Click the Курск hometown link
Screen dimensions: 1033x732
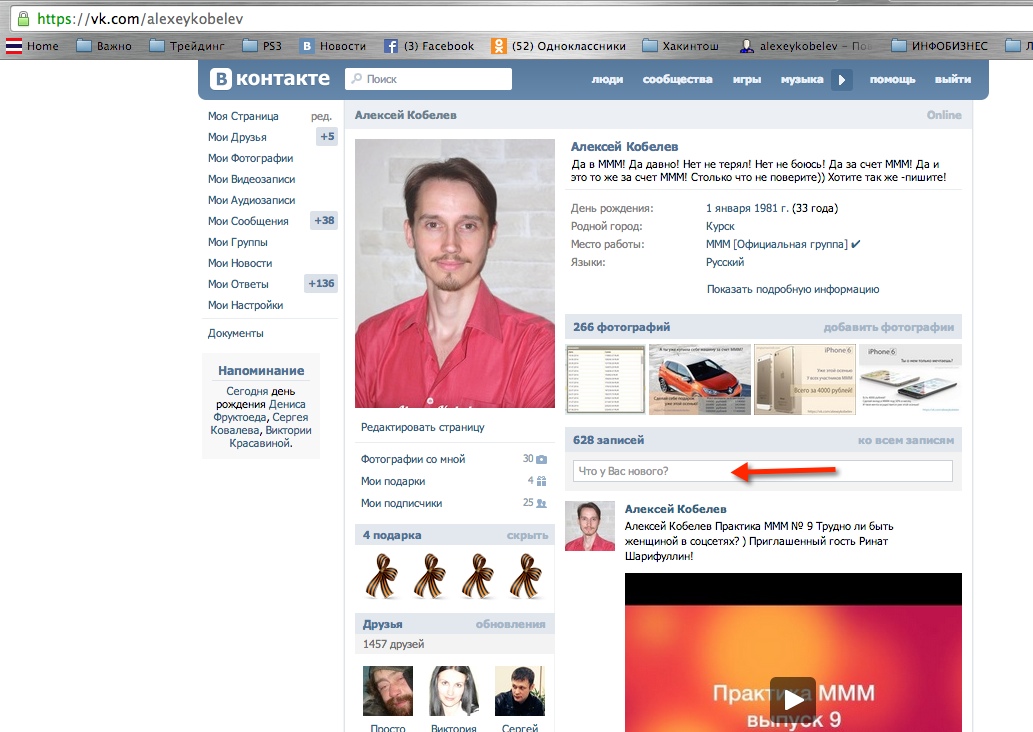coord(719,226)
